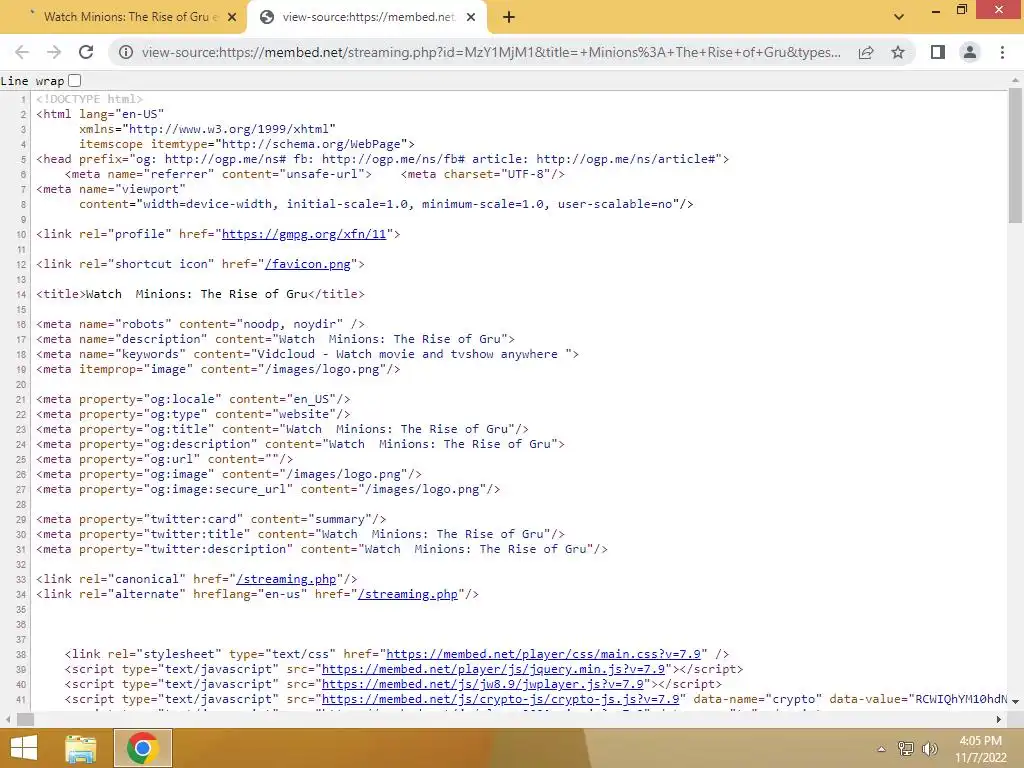Open the network tray icon
The height and width of the screenshot is (768, 1024).
pos(906,749)
